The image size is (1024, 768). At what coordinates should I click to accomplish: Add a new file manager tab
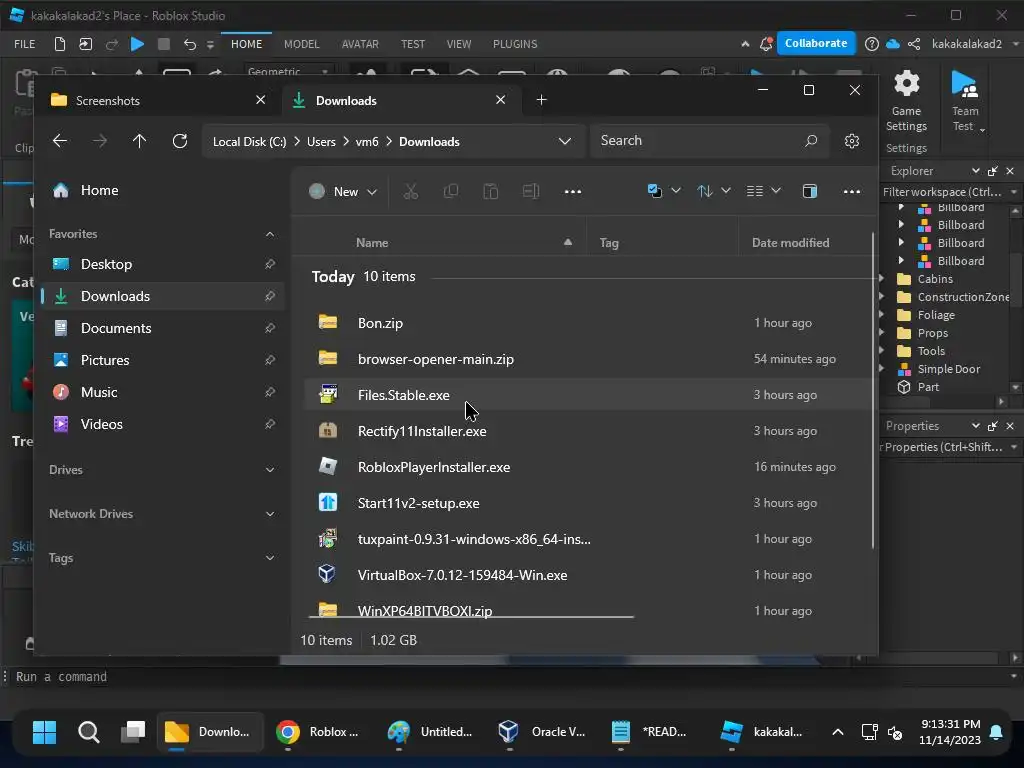pyautogui.click(x=541, y=100)
